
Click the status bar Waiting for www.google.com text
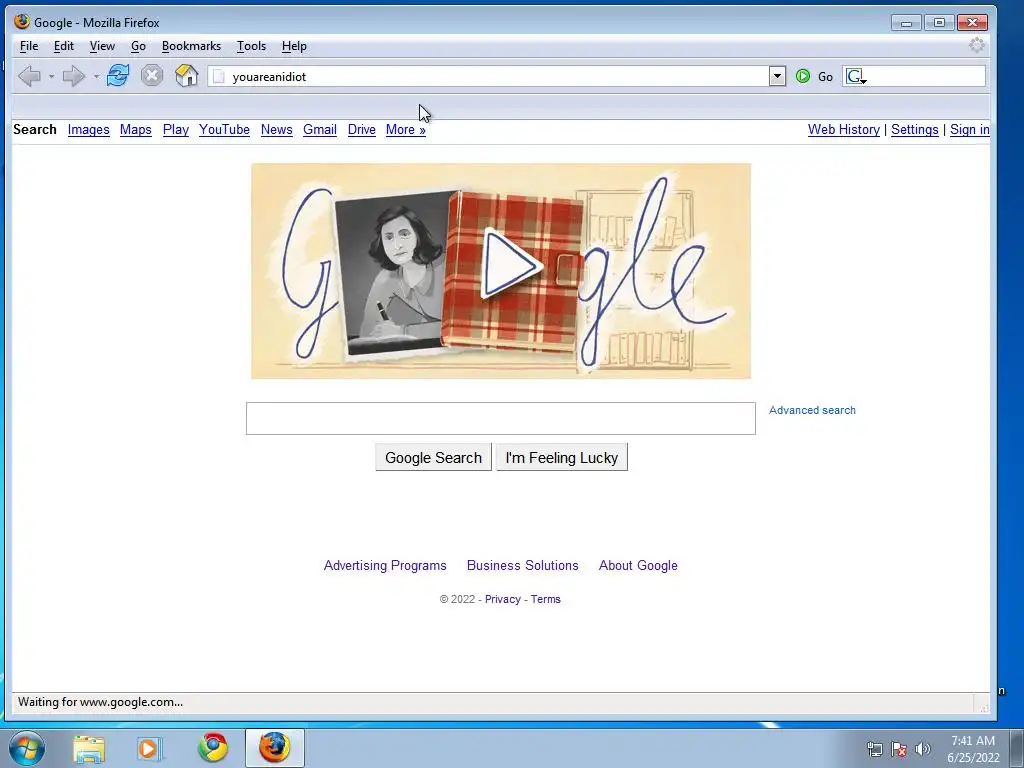click(101, 702)
